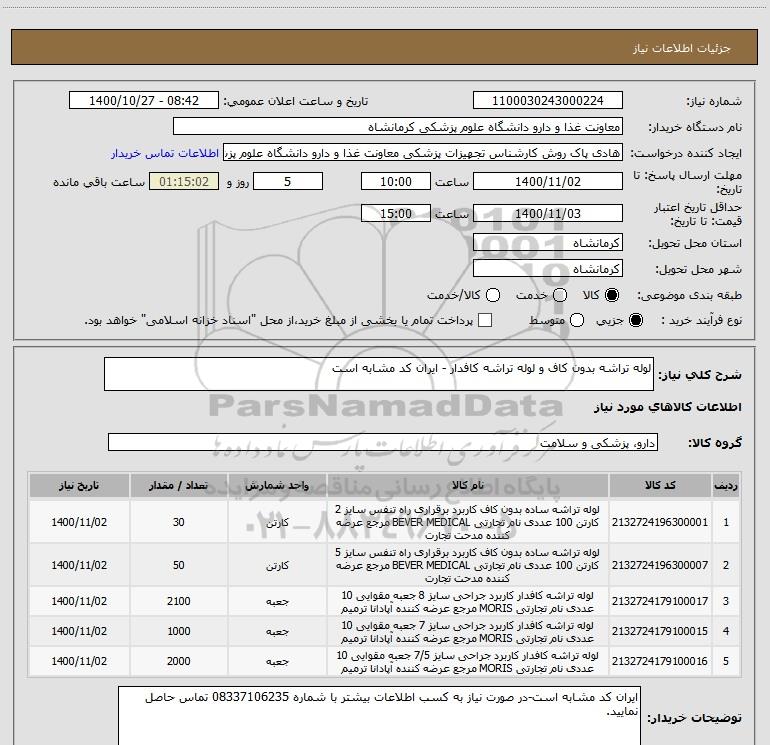Click the اطلاعات کالاهای مورد نیاز heading
This screenshot has width=770, height=745.
click(x=667, y=407)
